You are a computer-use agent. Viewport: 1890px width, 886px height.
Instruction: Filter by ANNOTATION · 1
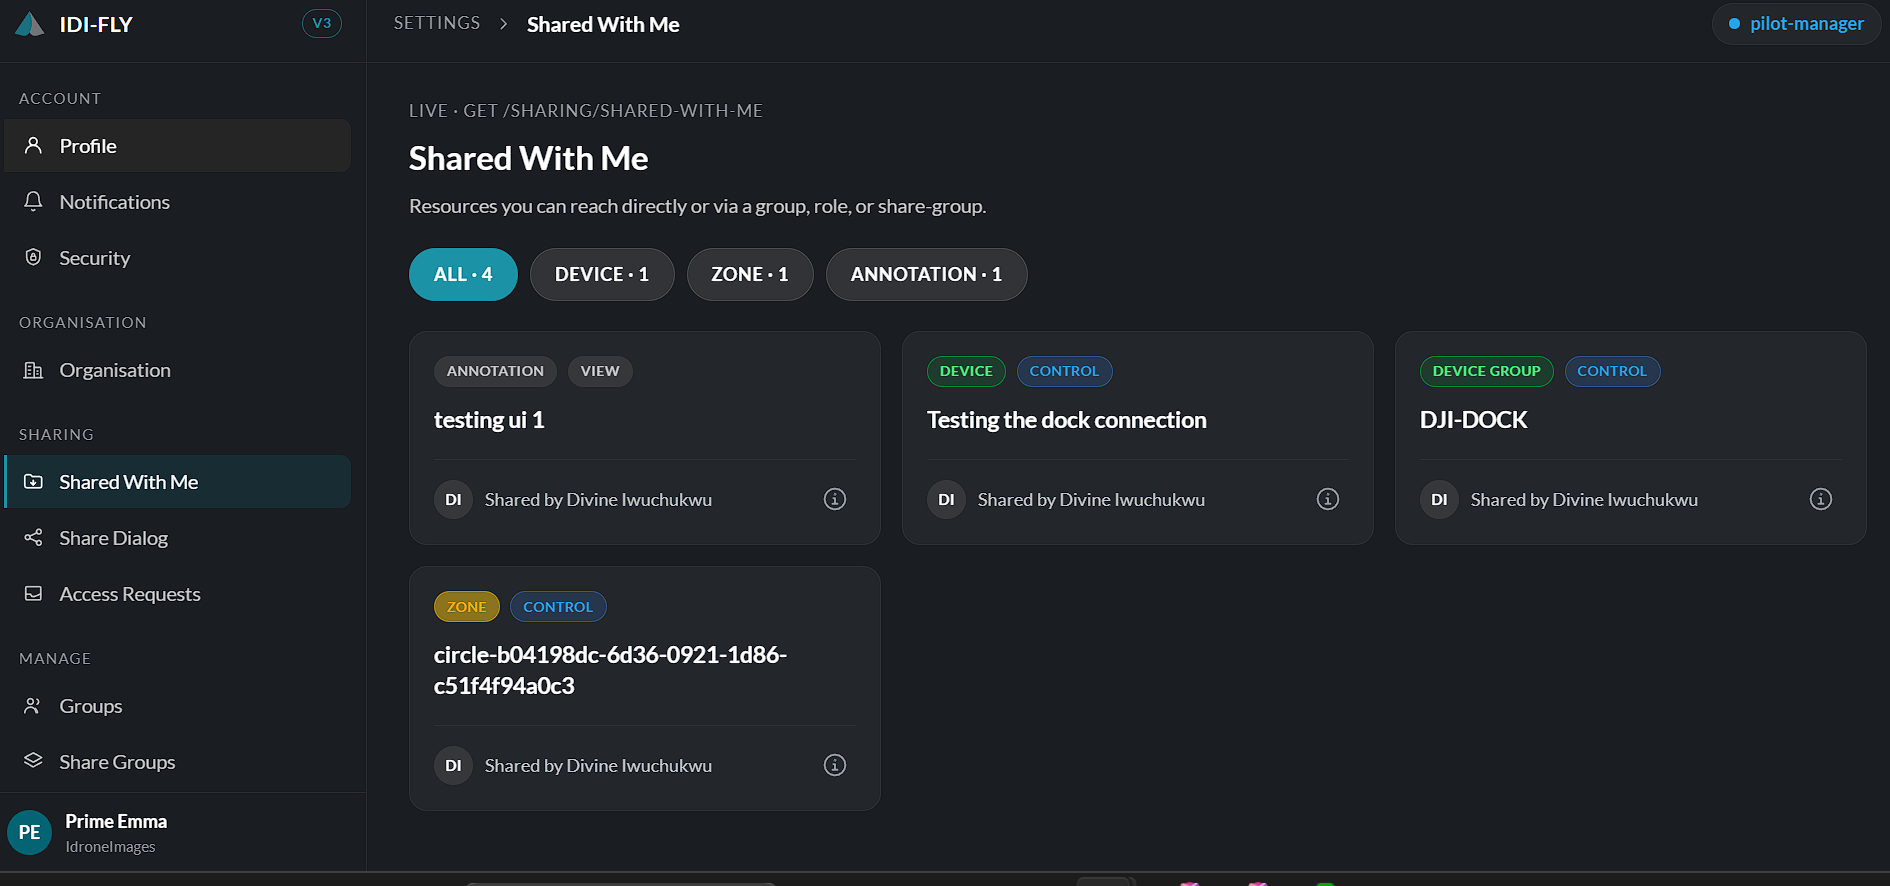click(926, 274)
